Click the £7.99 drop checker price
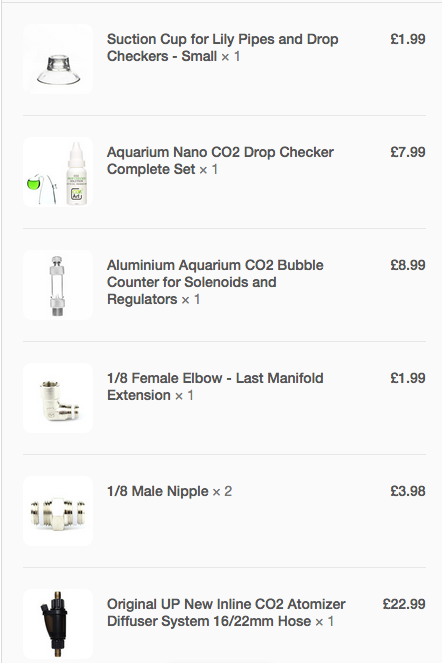Viewport: 442px width, 663px height. coord(408,152)
